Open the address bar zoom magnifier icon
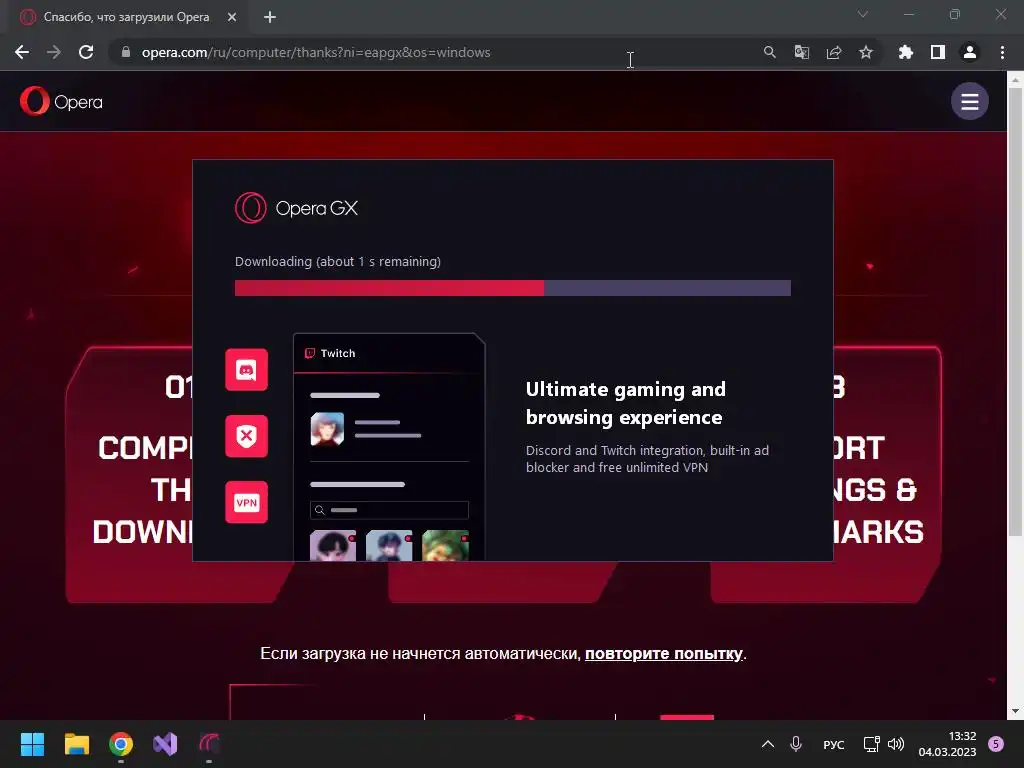This screenshot has width=1024, height=768. click(x=769, y=52)
